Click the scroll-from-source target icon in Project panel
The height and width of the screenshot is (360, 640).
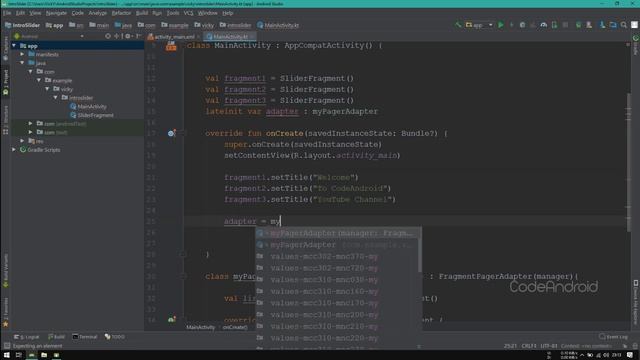click(108, 36)
